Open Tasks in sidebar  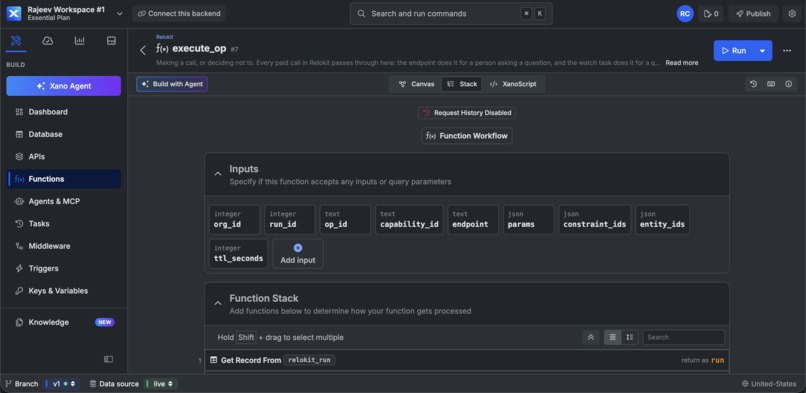click(x=64, y=223)
